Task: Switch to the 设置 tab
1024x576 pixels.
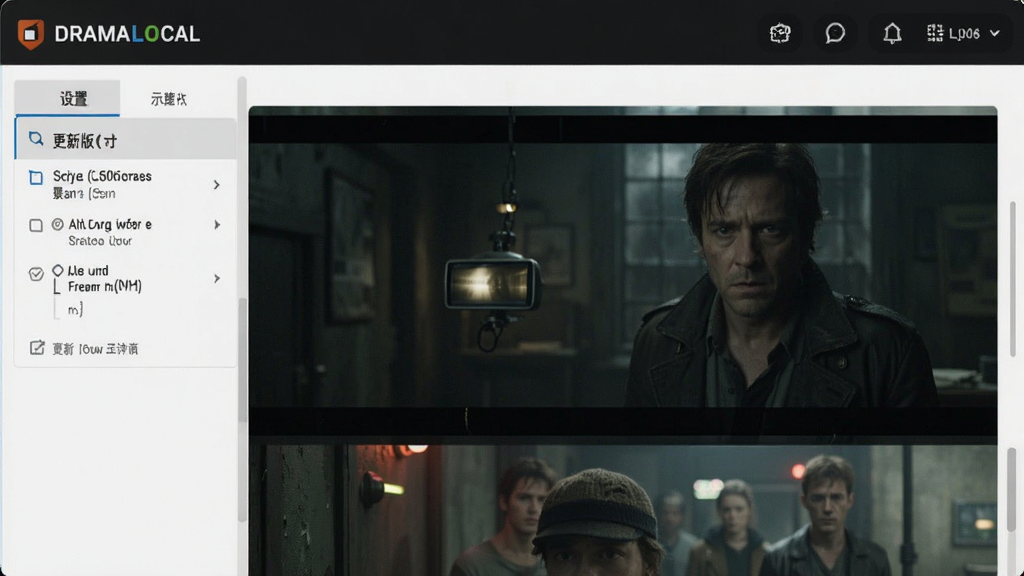Action: pos(67,99)
